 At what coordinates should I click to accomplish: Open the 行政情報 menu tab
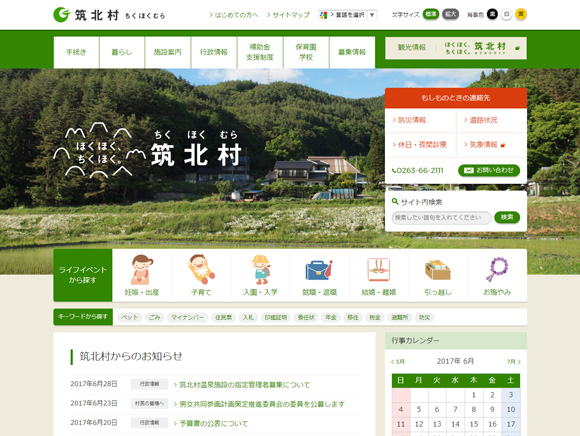[x=213, y=52]
